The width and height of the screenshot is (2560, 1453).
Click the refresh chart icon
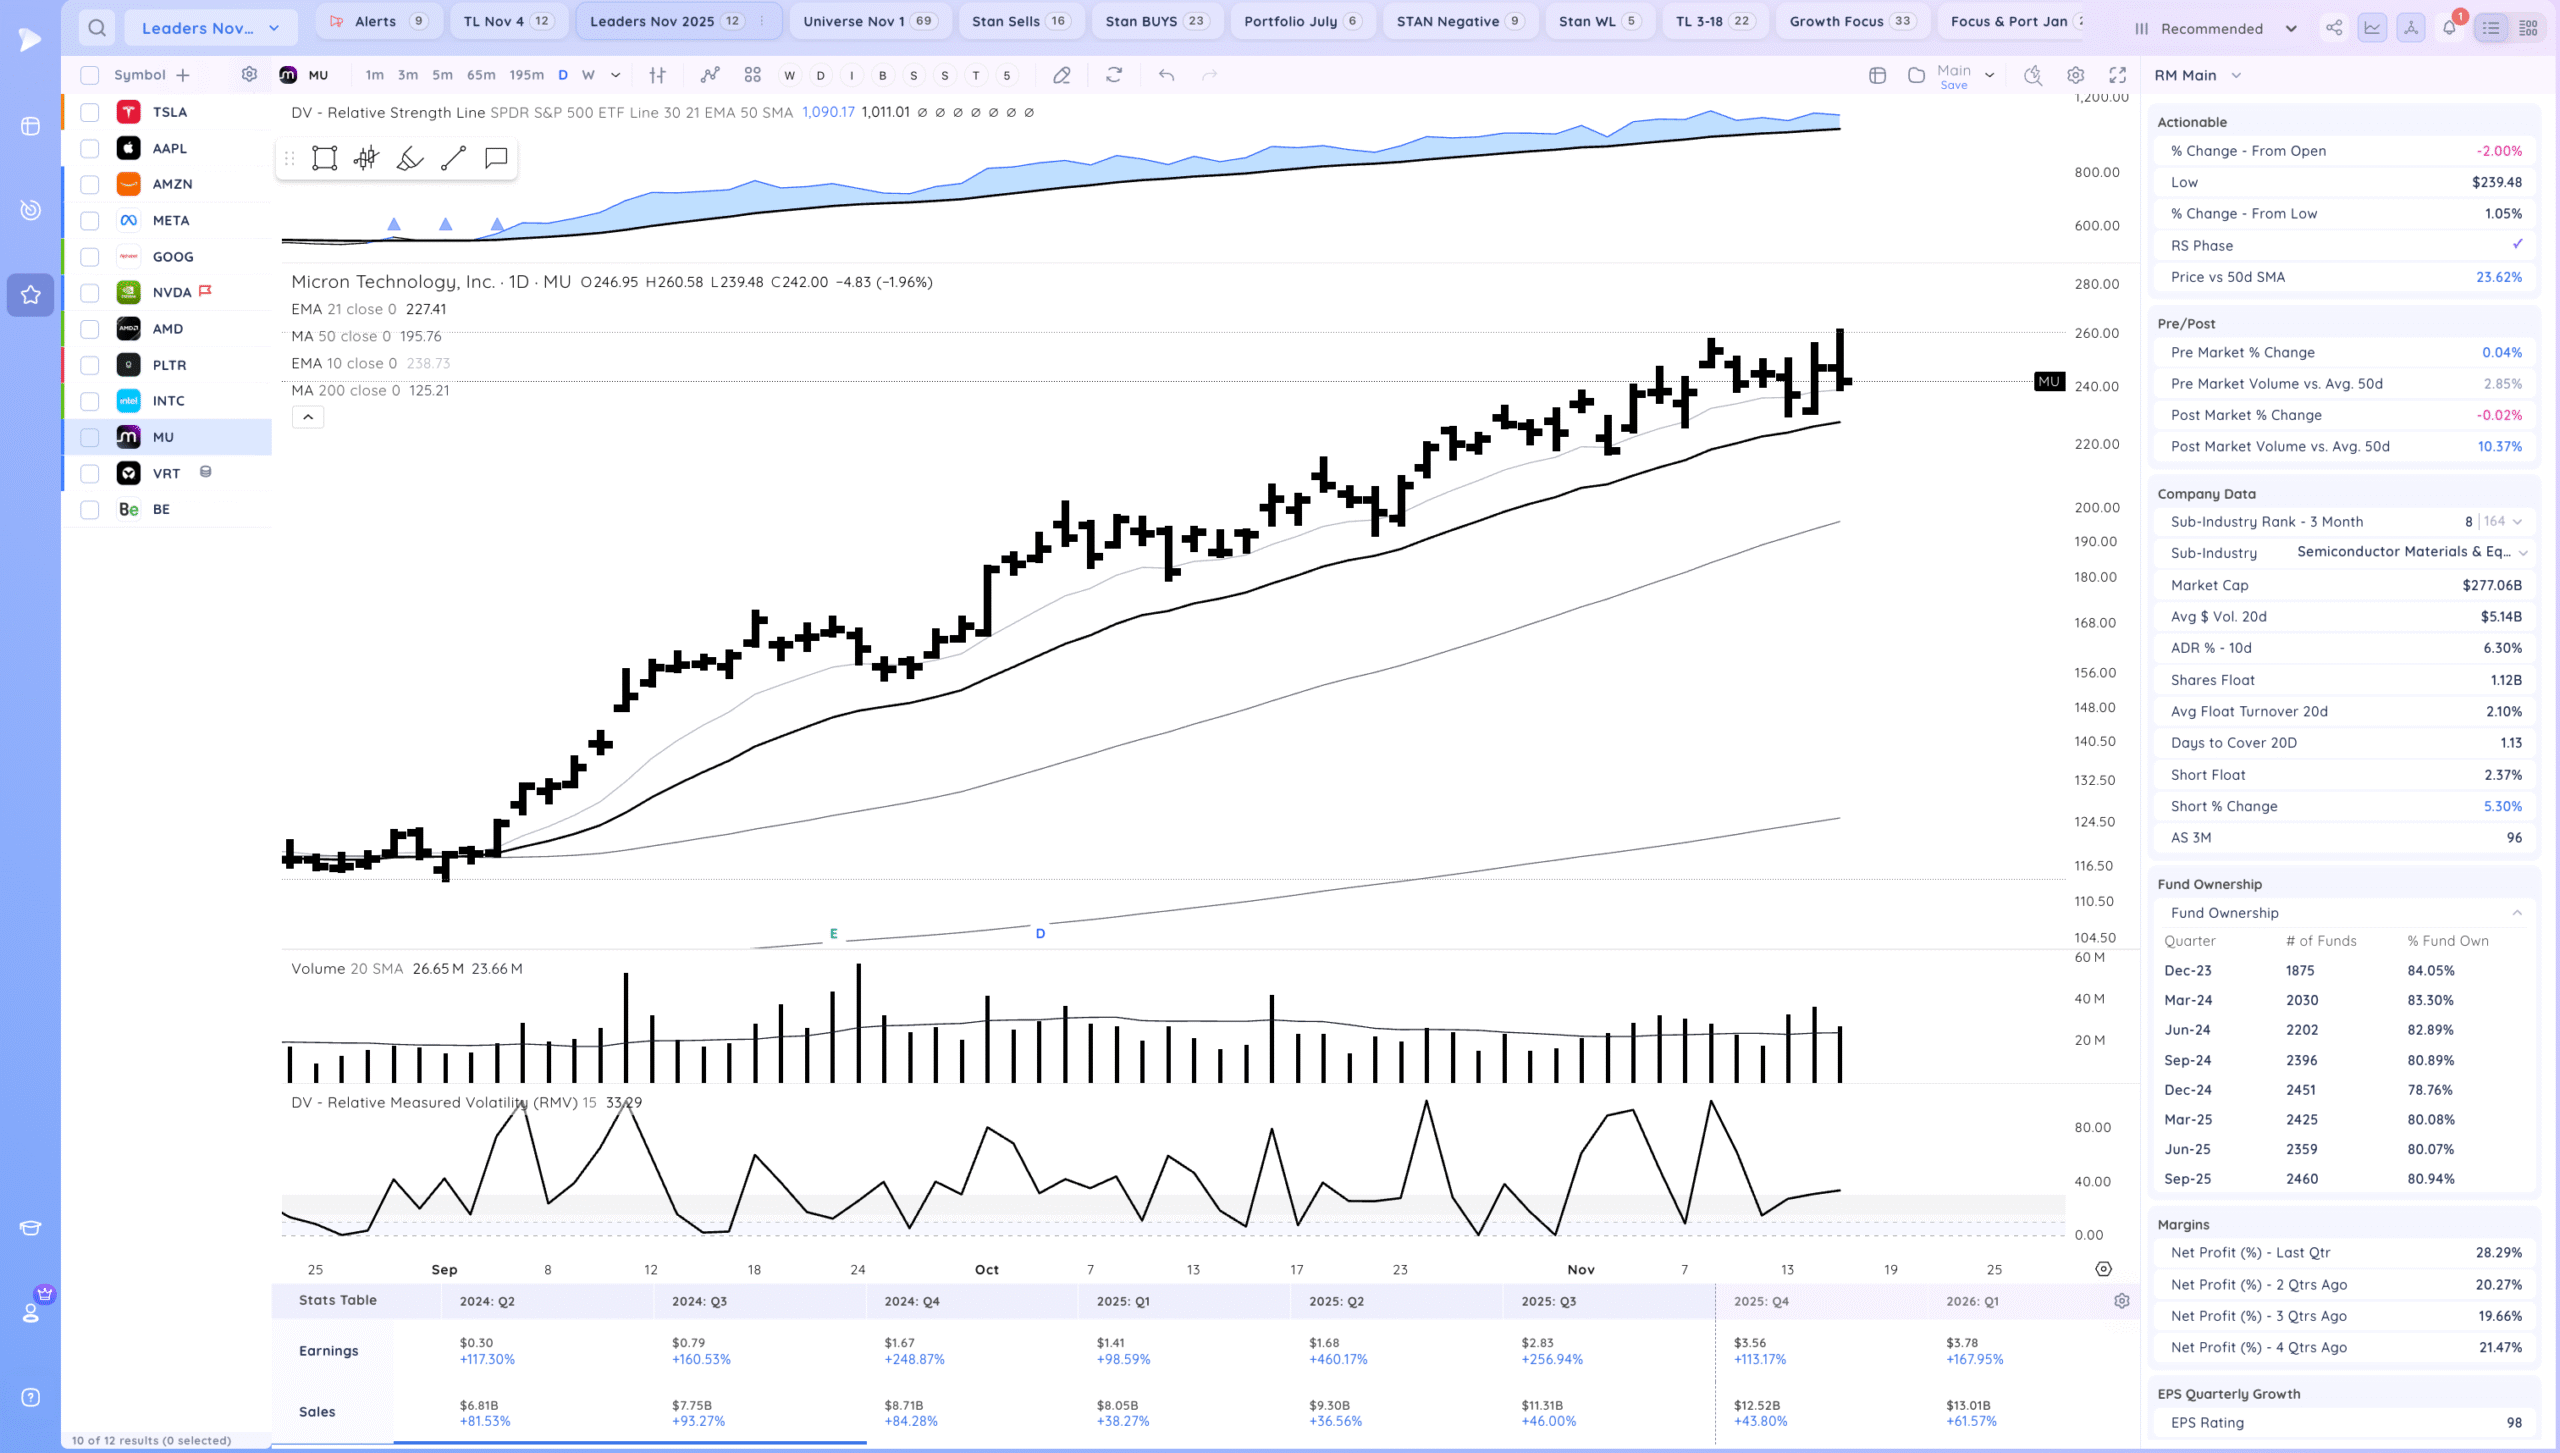tap(1114, 75)
